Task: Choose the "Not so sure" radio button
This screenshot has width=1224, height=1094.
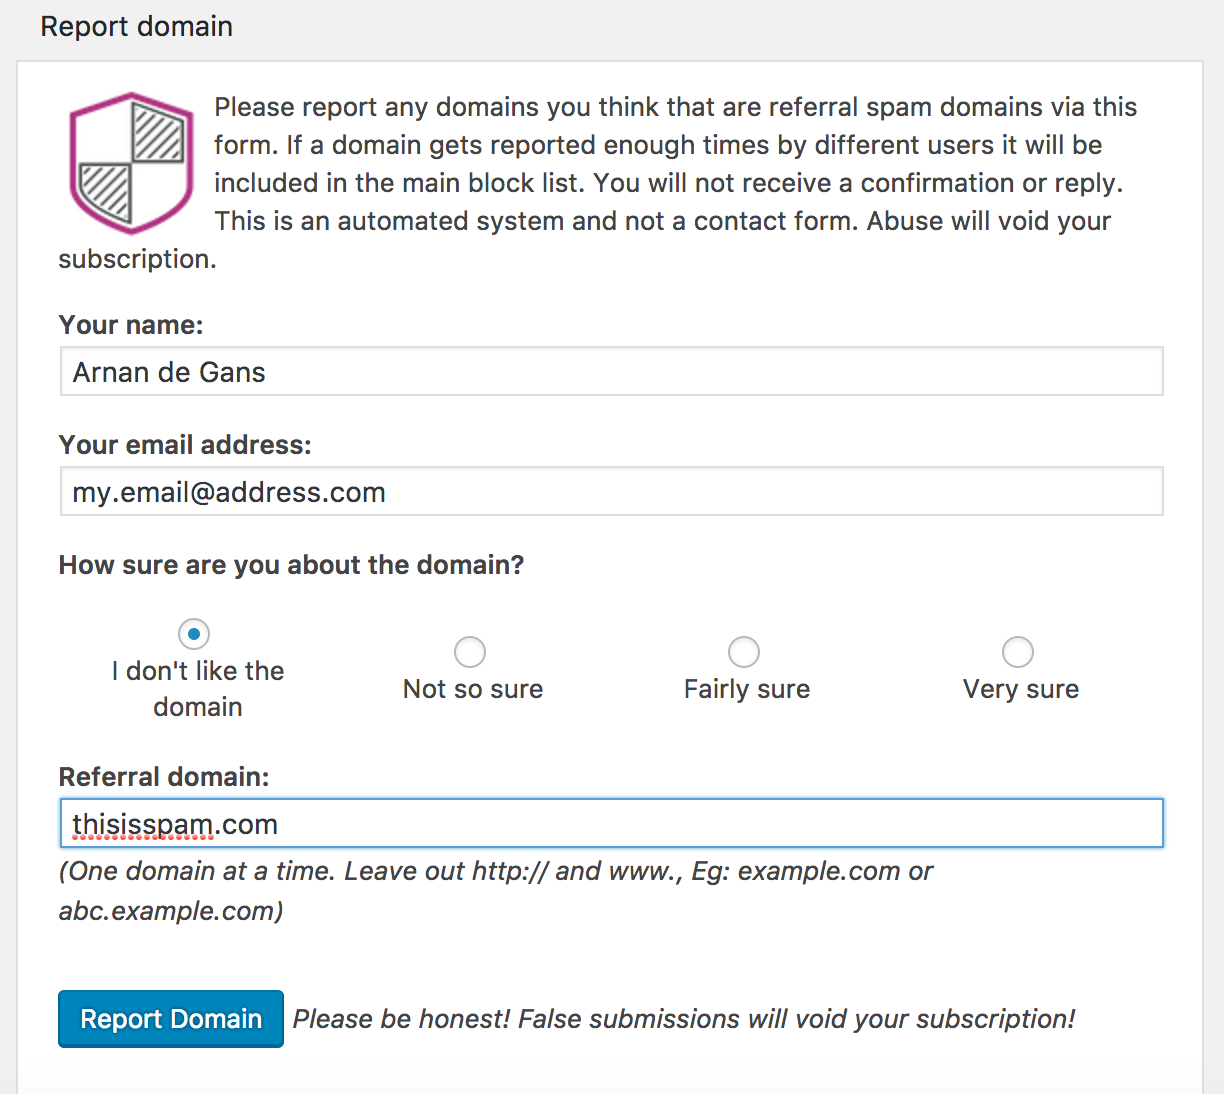Action: 470,652
